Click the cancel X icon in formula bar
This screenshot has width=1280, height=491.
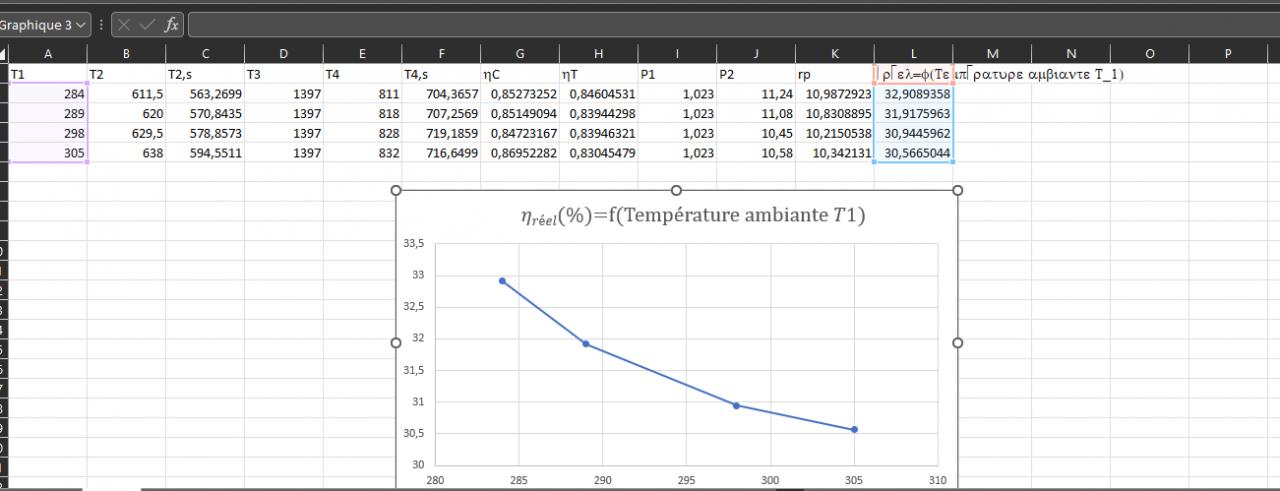click(124, 24)
